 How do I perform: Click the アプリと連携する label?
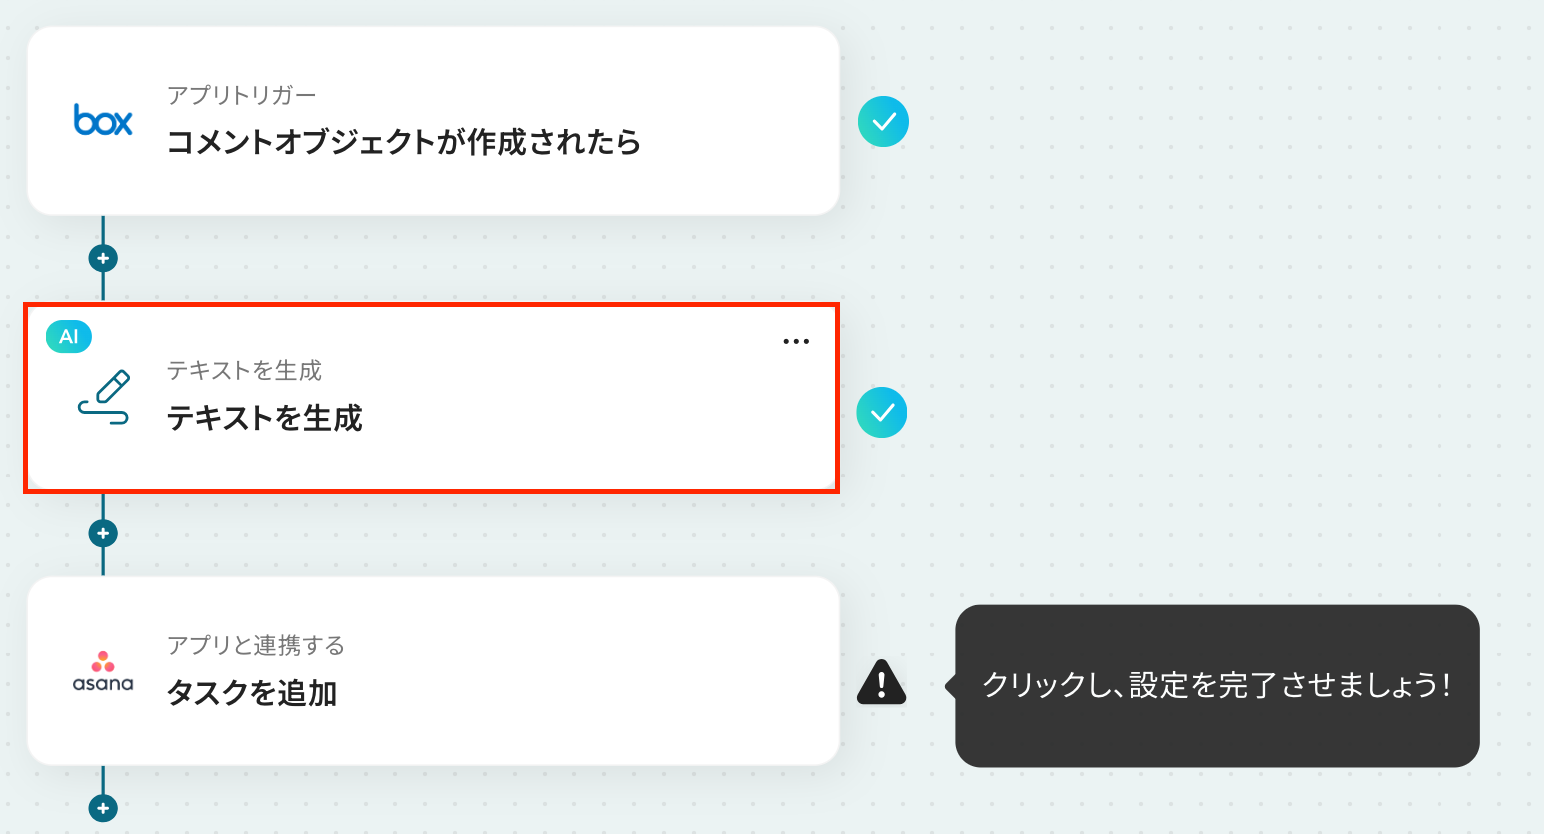pyautogui.click(x=256, y=645)
